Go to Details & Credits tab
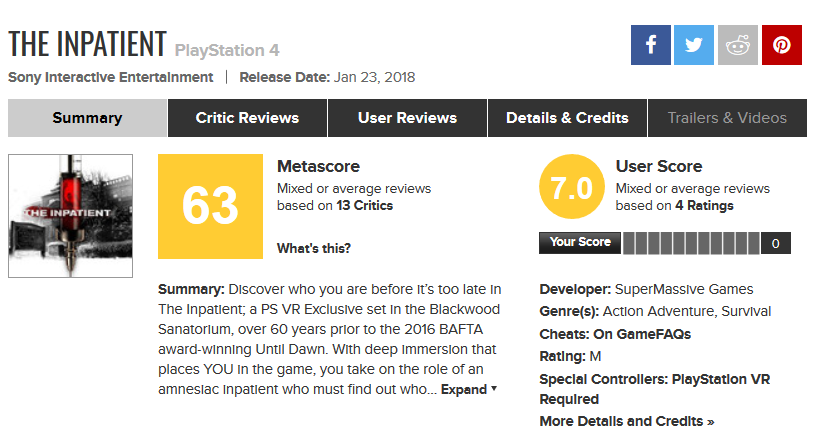The image size is (814, 437). (567, 118)
